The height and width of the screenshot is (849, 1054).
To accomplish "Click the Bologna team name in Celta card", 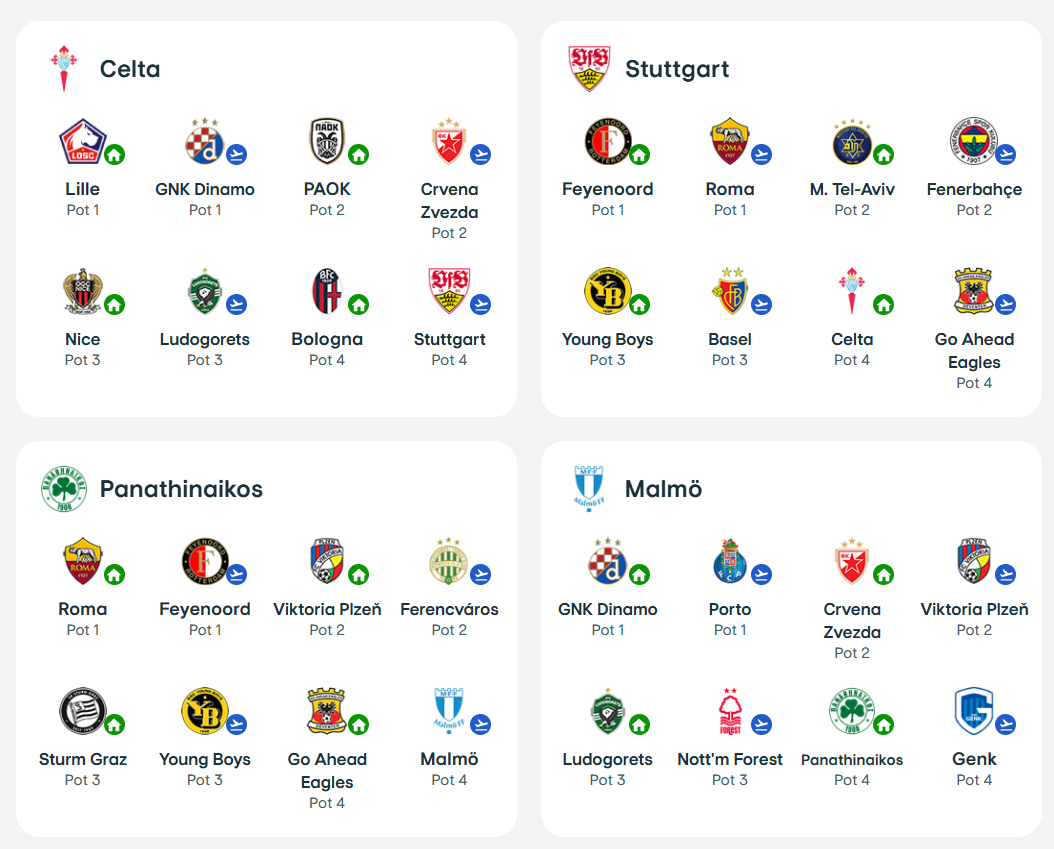I will point(327,339).
